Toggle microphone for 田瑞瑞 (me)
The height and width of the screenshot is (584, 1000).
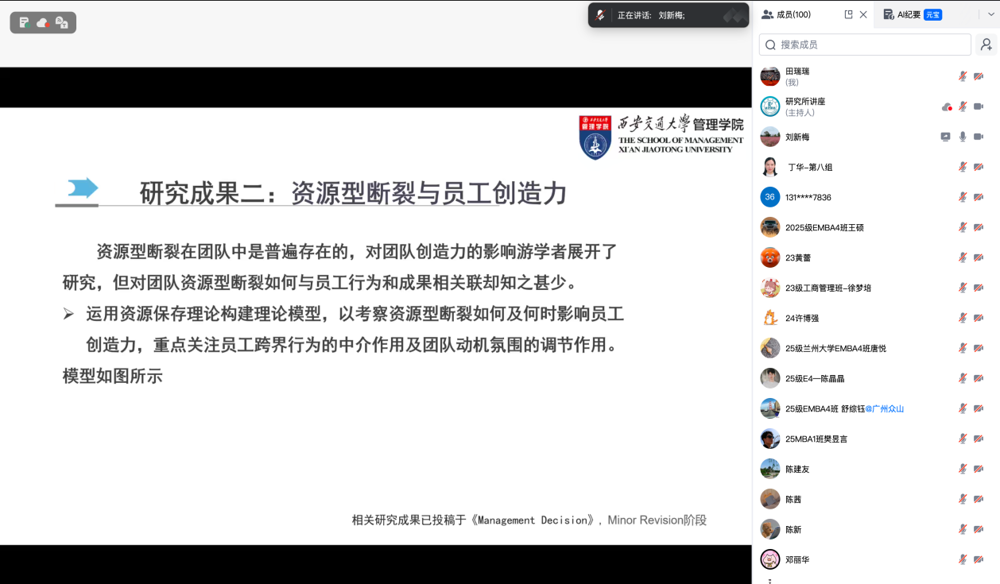pyautogui.click(x=963, y=77)
